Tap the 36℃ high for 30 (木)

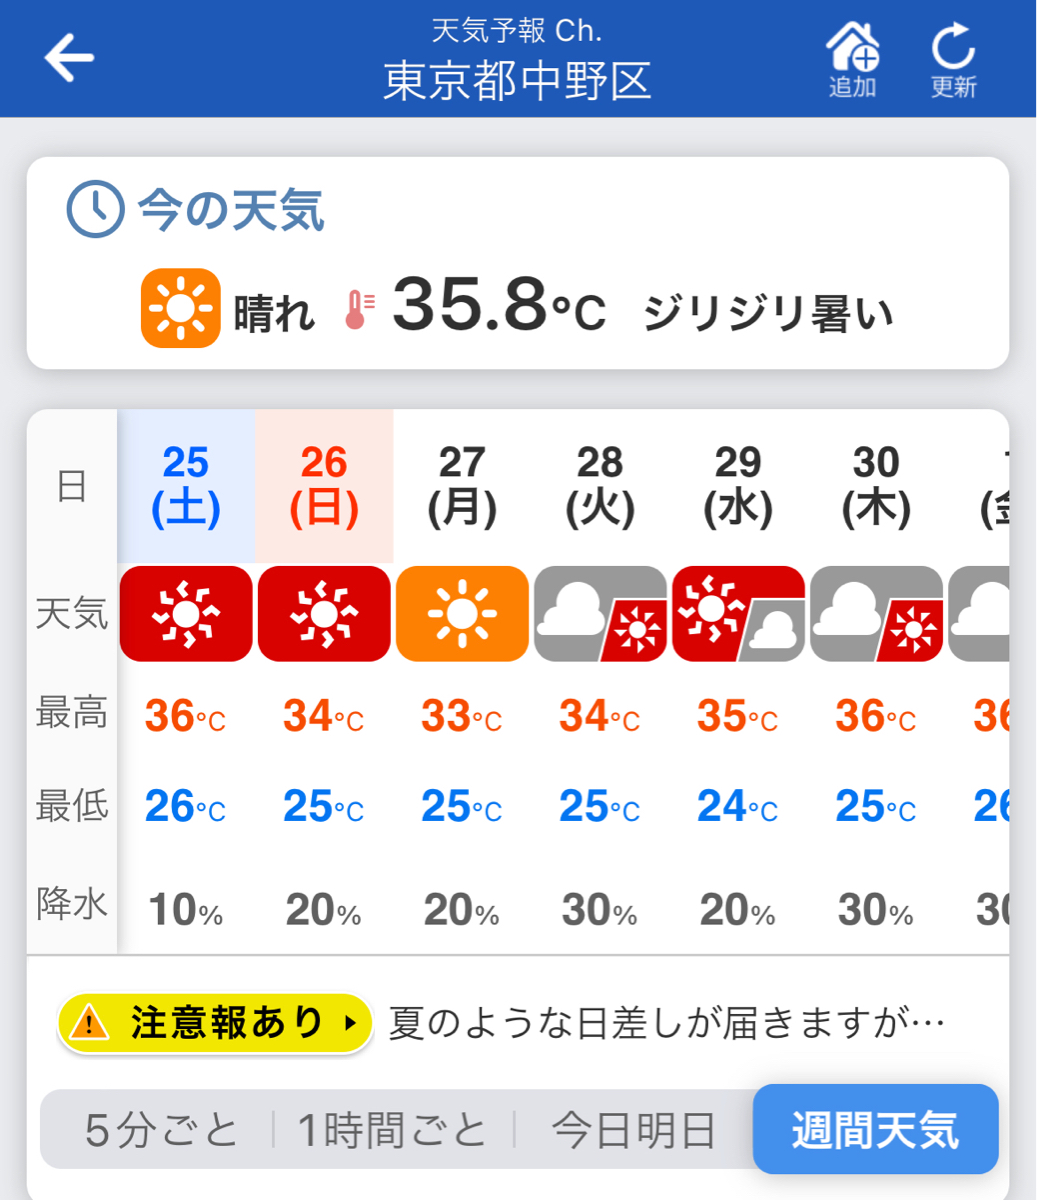coord(875,716)
